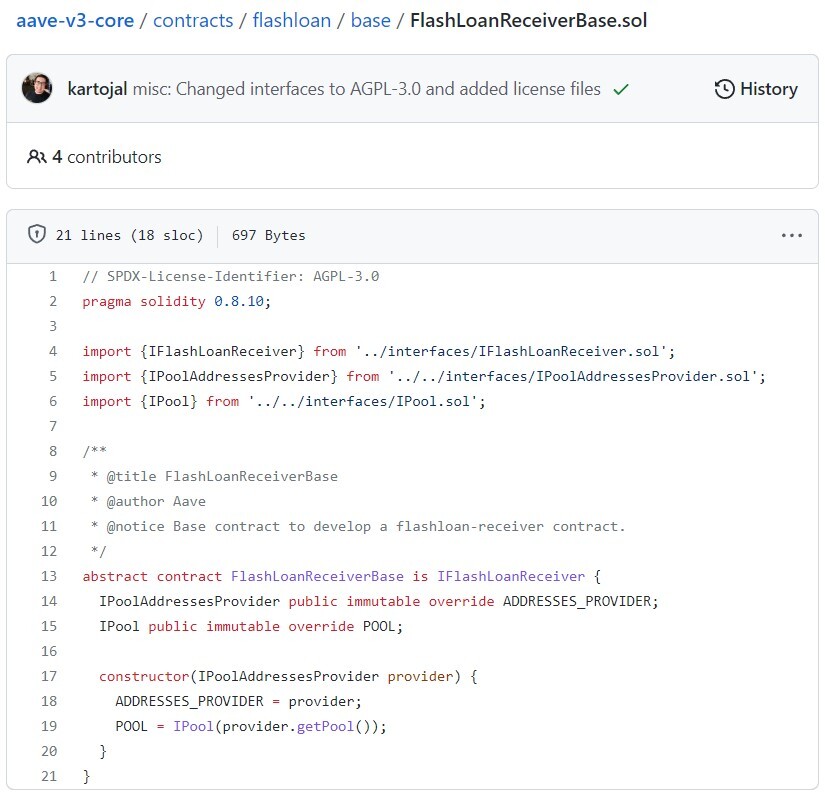Click the shield icon beside line count
The image size is (825, 797).
point(37,235)
